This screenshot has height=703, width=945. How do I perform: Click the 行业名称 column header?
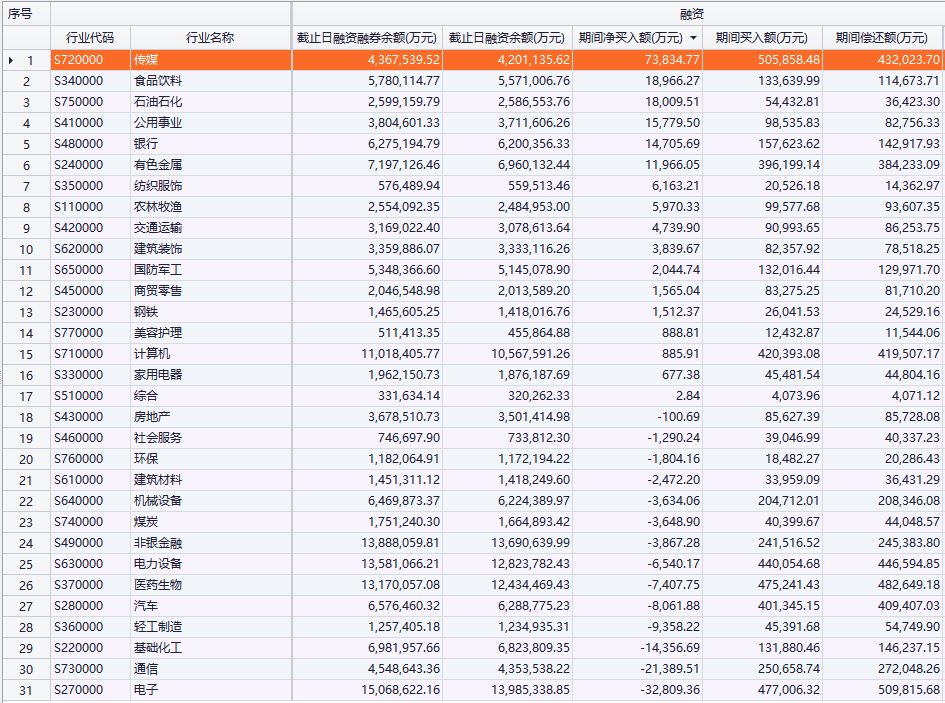pyautogui.click(x=210, y=38)
